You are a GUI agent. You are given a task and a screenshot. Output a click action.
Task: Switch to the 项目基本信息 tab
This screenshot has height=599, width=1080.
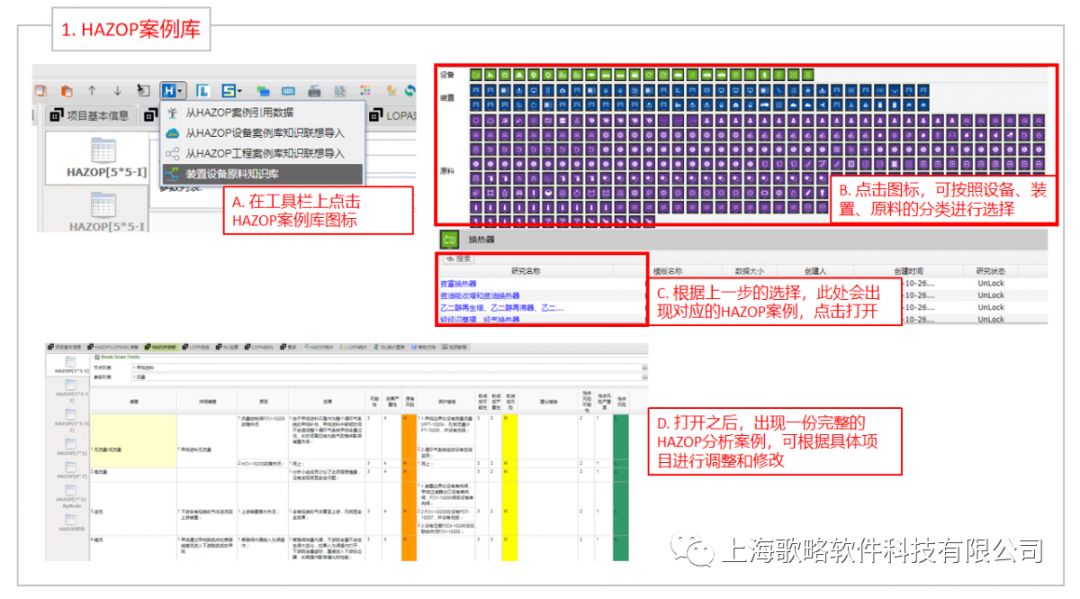[90, 116]
